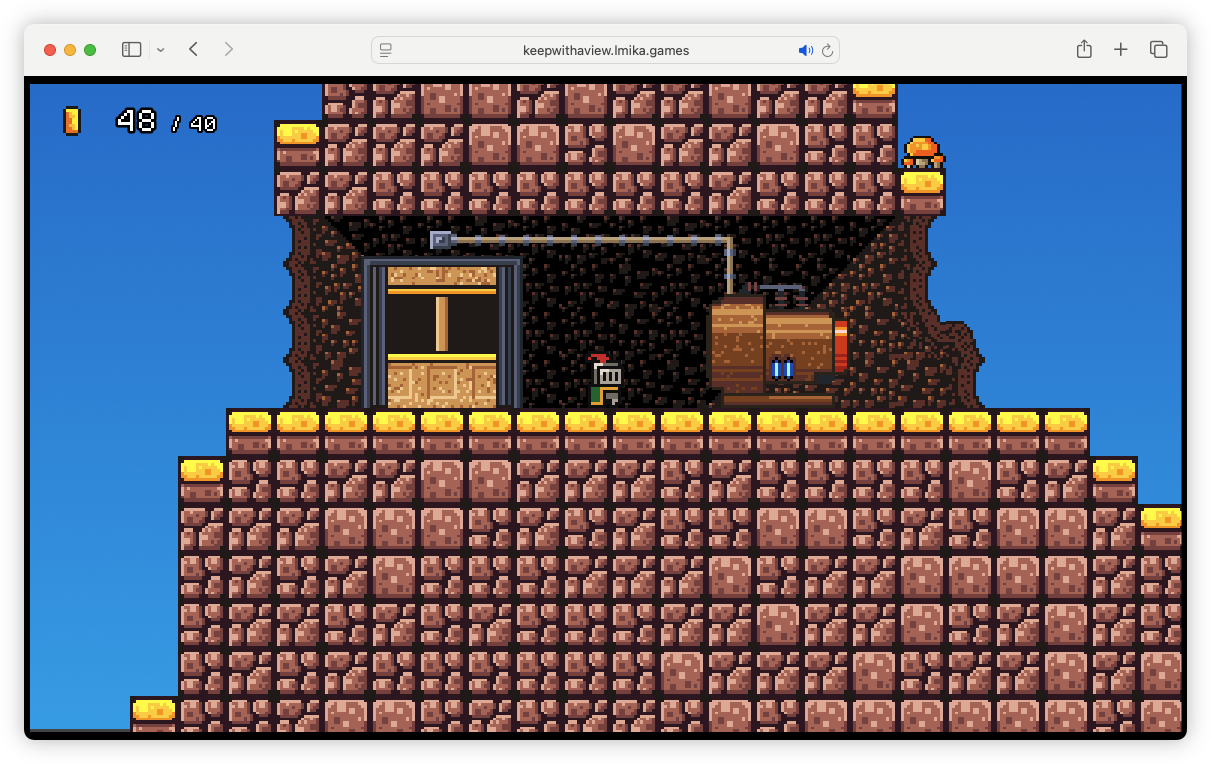Click the sandstone elevator door
Image resolution: width=1211 pixels, height=764 pixels.
[442, 335]
